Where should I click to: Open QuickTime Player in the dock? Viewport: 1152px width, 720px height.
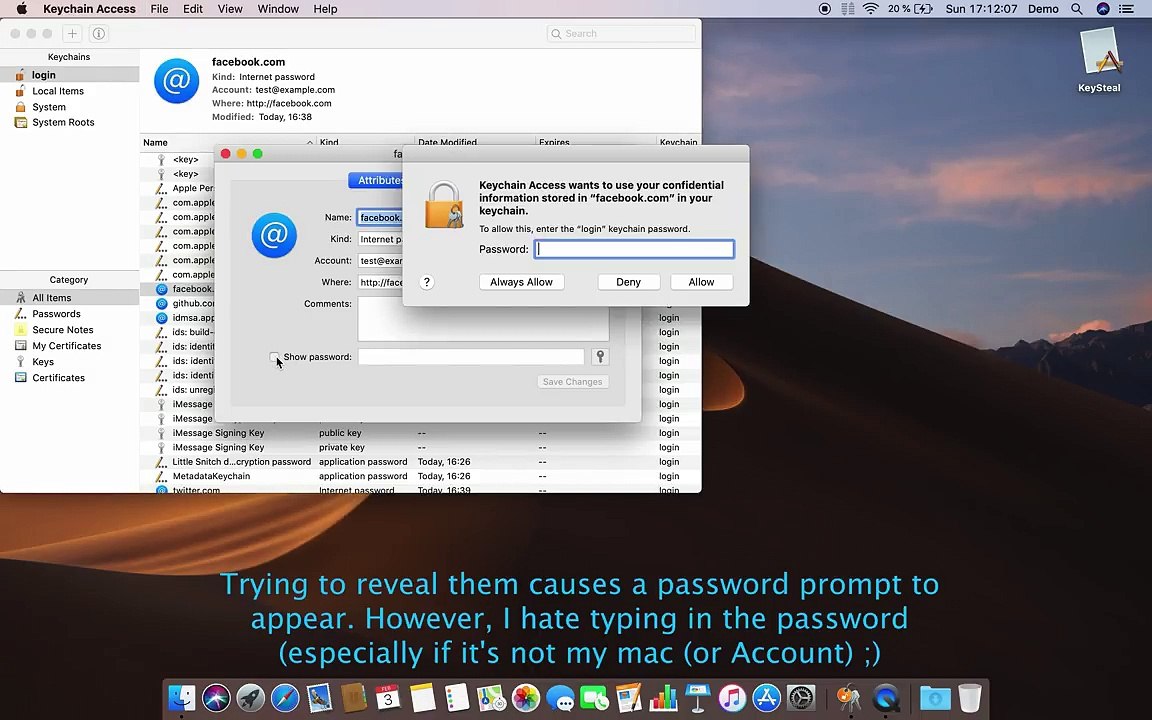click(886, 698)
